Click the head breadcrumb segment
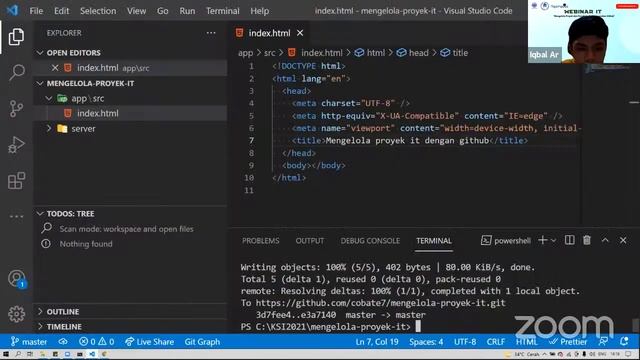Screen dimensions: 640x360 tap(413, 53)
